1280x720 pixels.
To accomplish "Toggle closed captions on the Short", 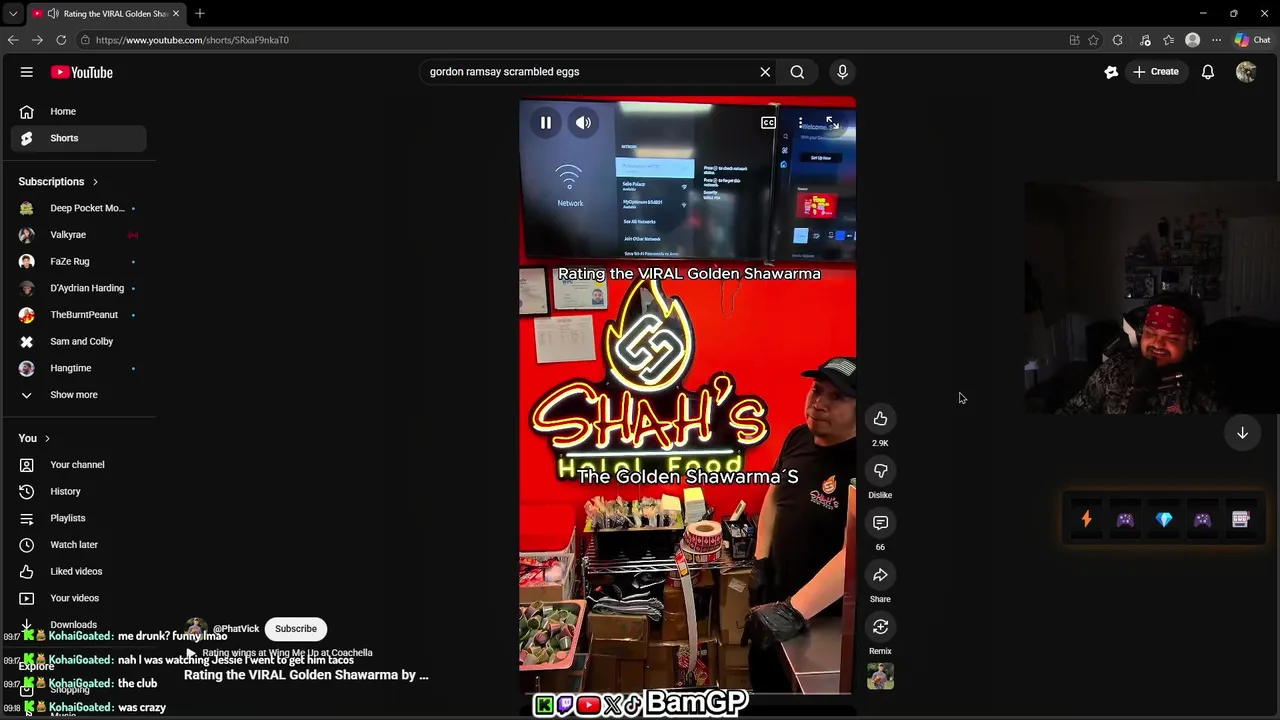I will 768,123.
